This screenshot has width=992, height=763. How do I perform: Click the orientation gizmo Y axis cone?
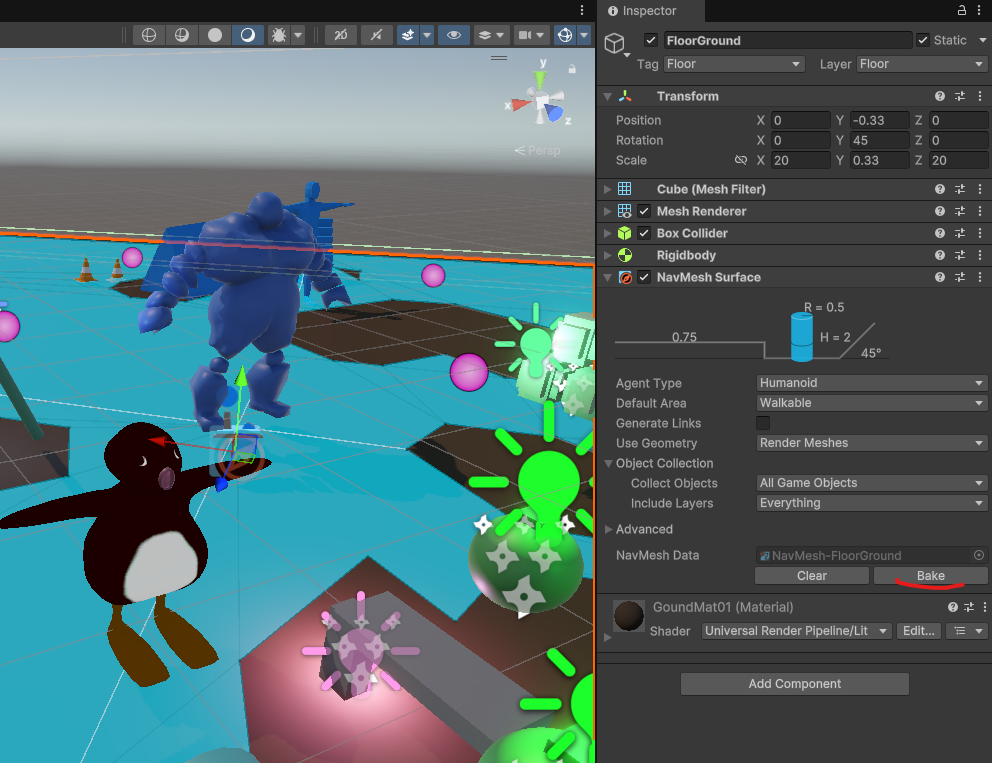[540, 79]
